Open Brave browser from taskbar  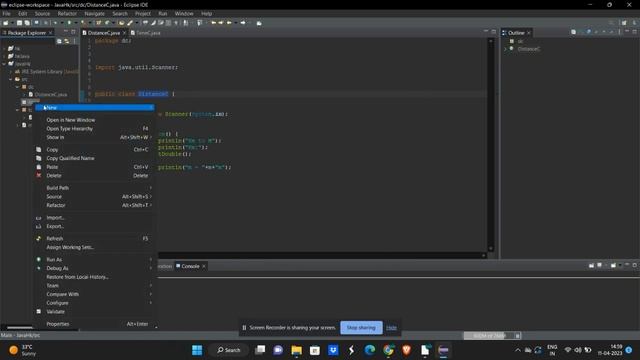coord(407,350)
